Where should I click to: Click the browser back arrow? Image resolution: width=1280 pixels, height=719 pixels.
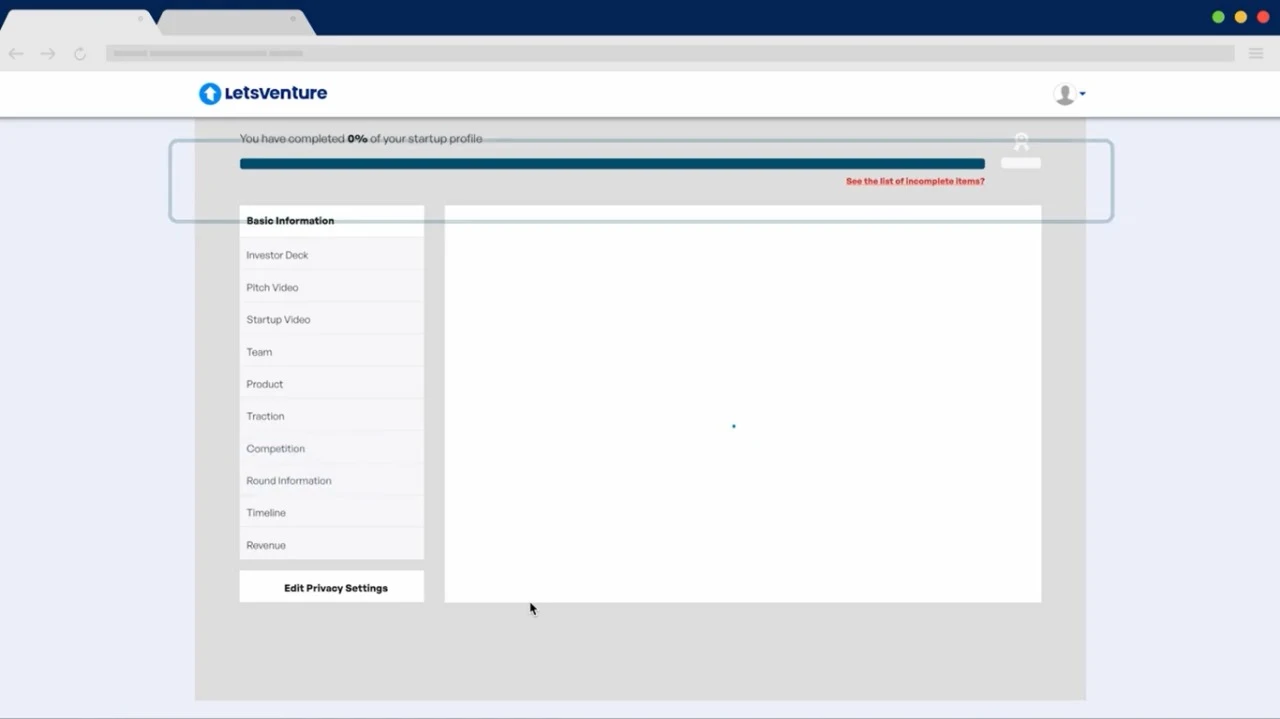point(16,54)
